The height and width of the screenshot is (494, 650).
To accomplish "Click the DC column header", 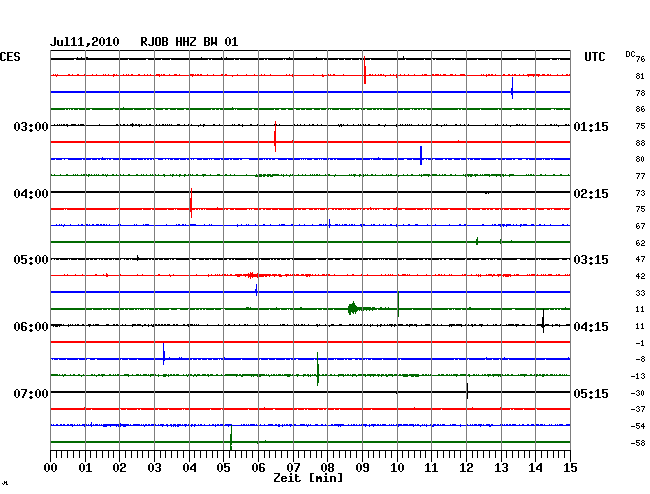I will 630,54.
